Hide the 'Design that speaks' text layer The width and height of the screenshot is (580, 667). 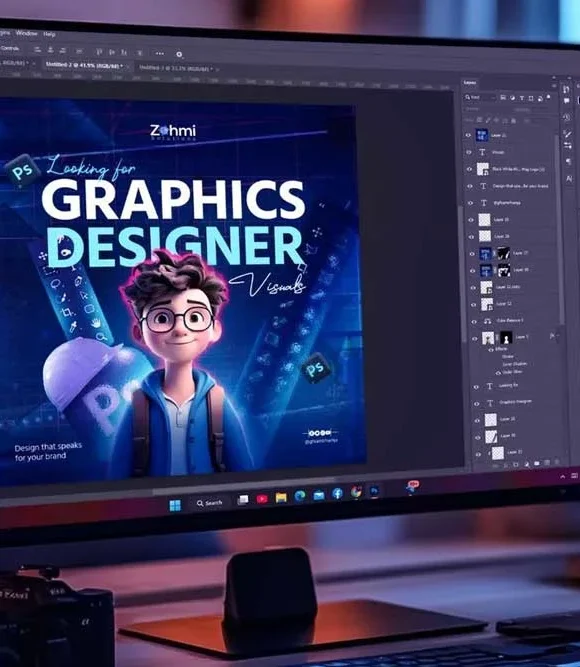click(x=470, y=186)
